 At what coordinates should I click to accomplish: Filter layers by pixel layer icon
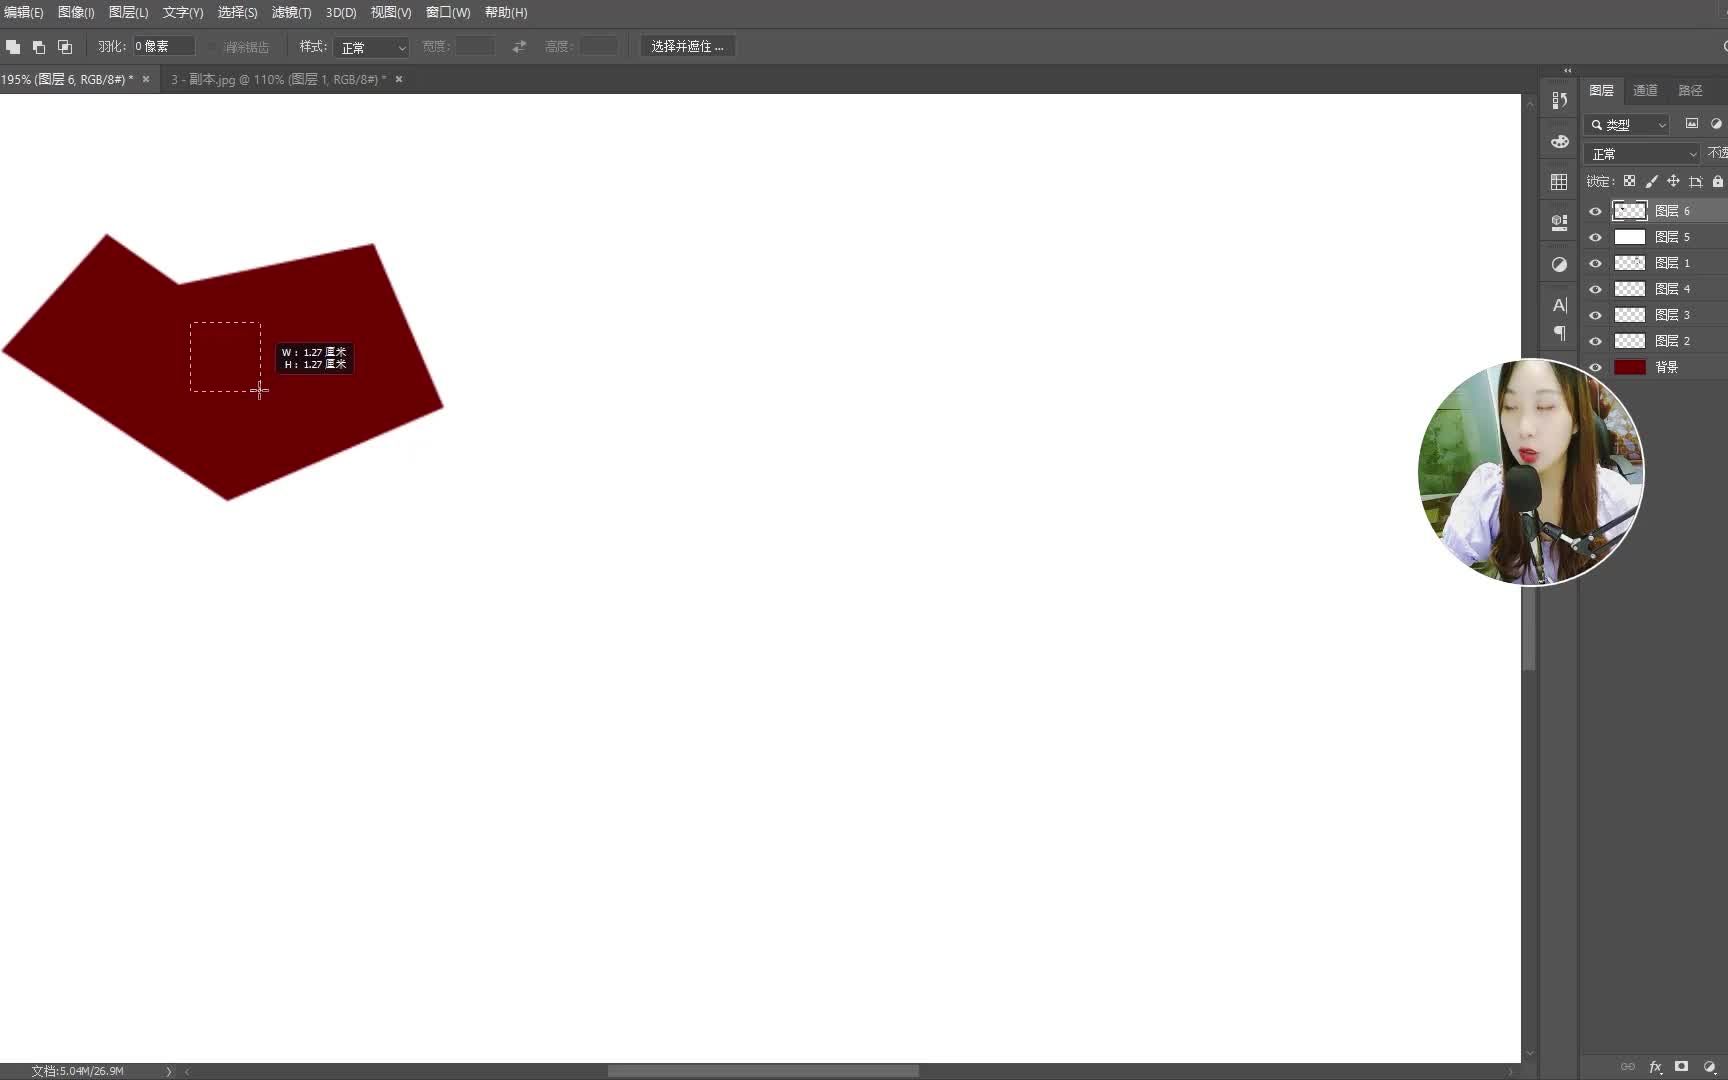1692,124
